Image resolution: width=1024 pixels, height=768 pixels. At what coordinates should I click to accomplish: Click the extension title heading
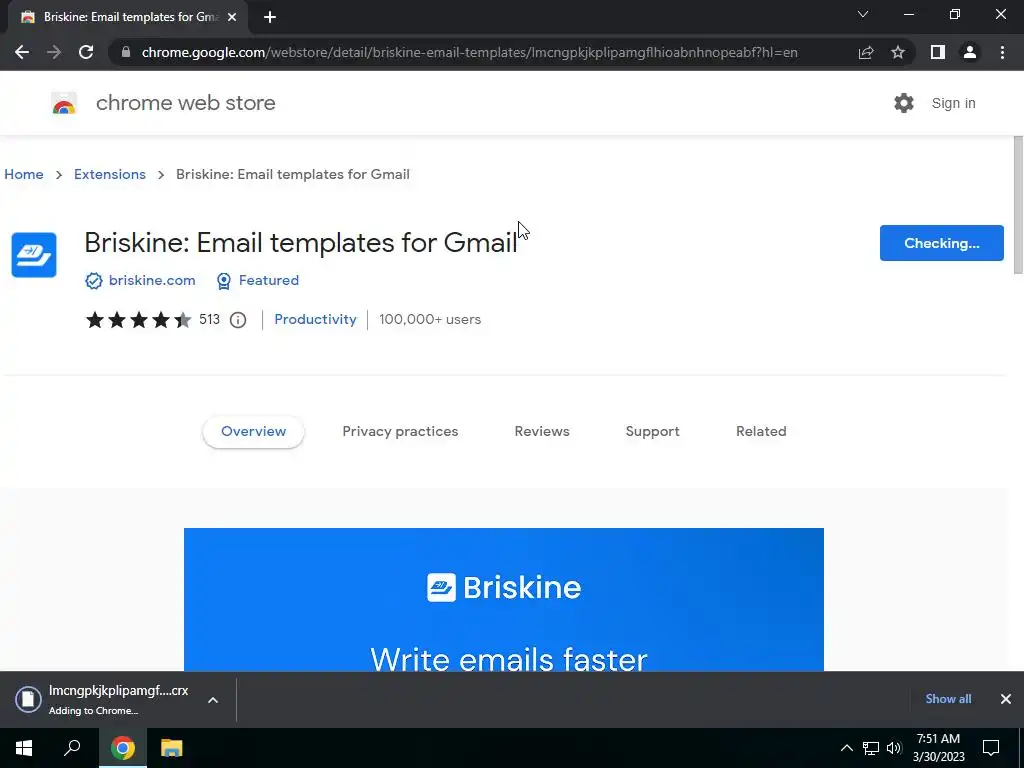(300, 243)
